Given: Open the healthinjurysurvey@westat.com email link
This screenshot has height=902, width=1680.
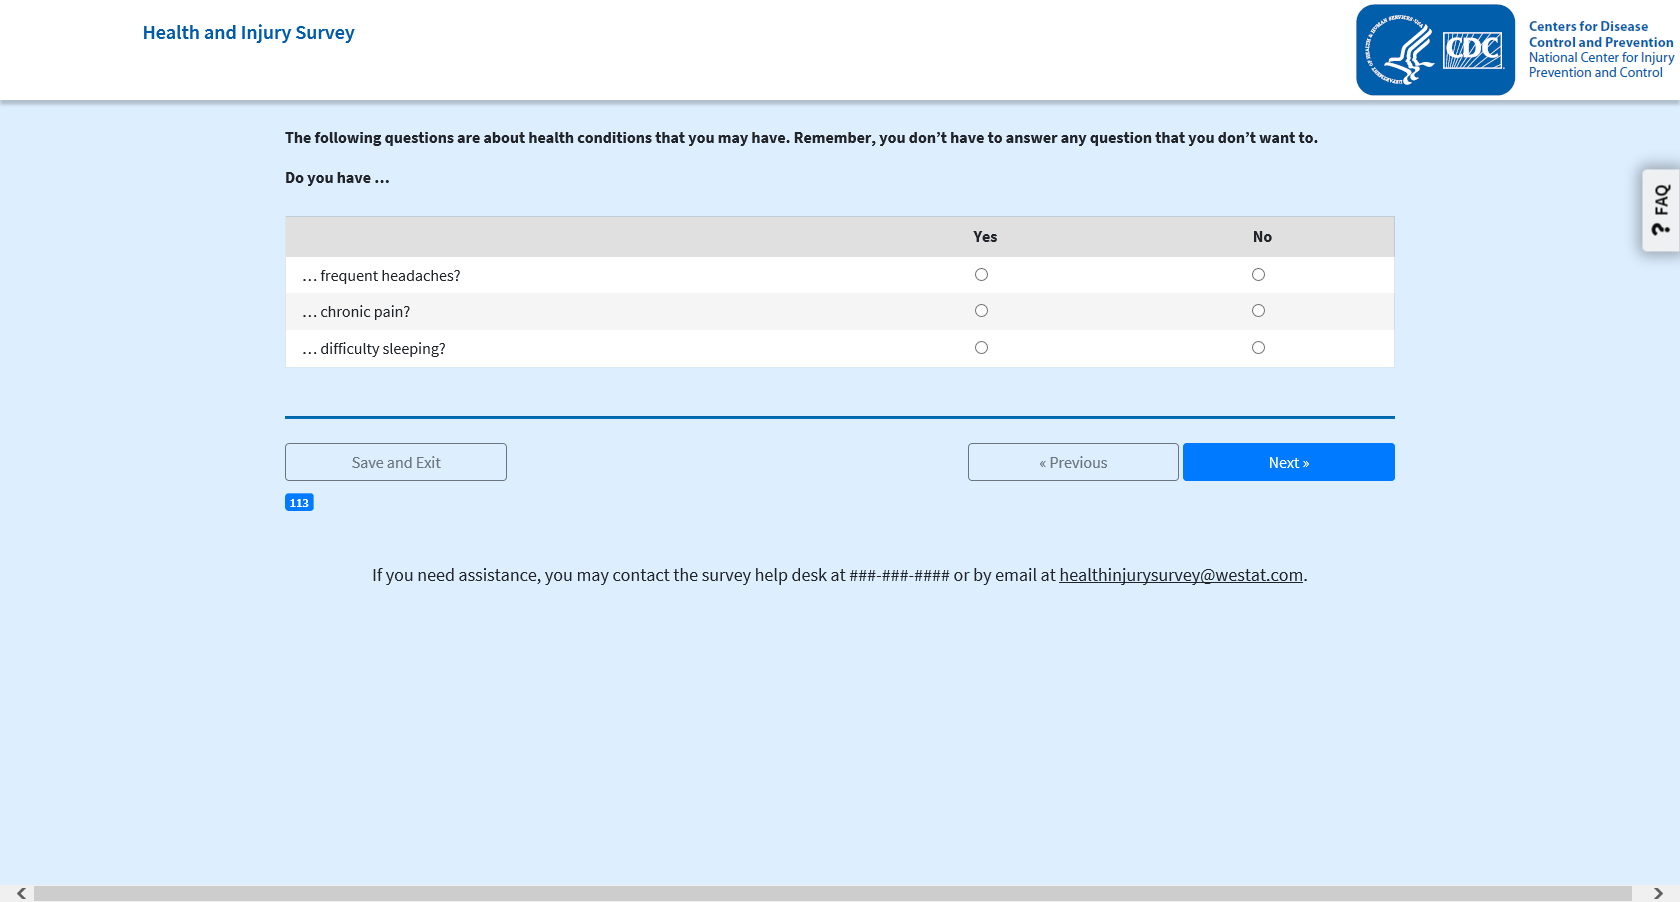Looking at the screenshot, I should (x=1180, y=575).
